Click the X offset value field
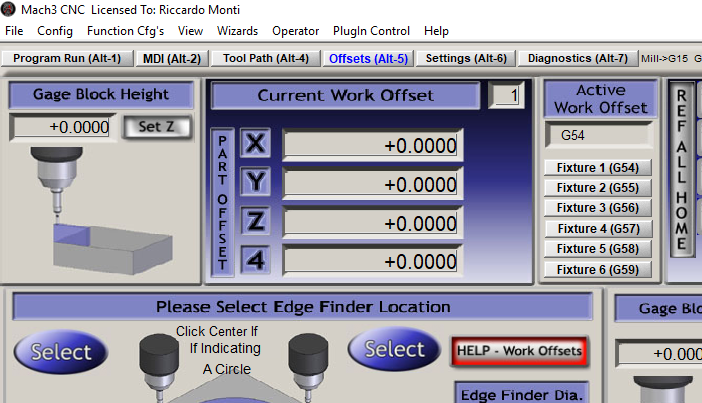 [x=371, y=146]
